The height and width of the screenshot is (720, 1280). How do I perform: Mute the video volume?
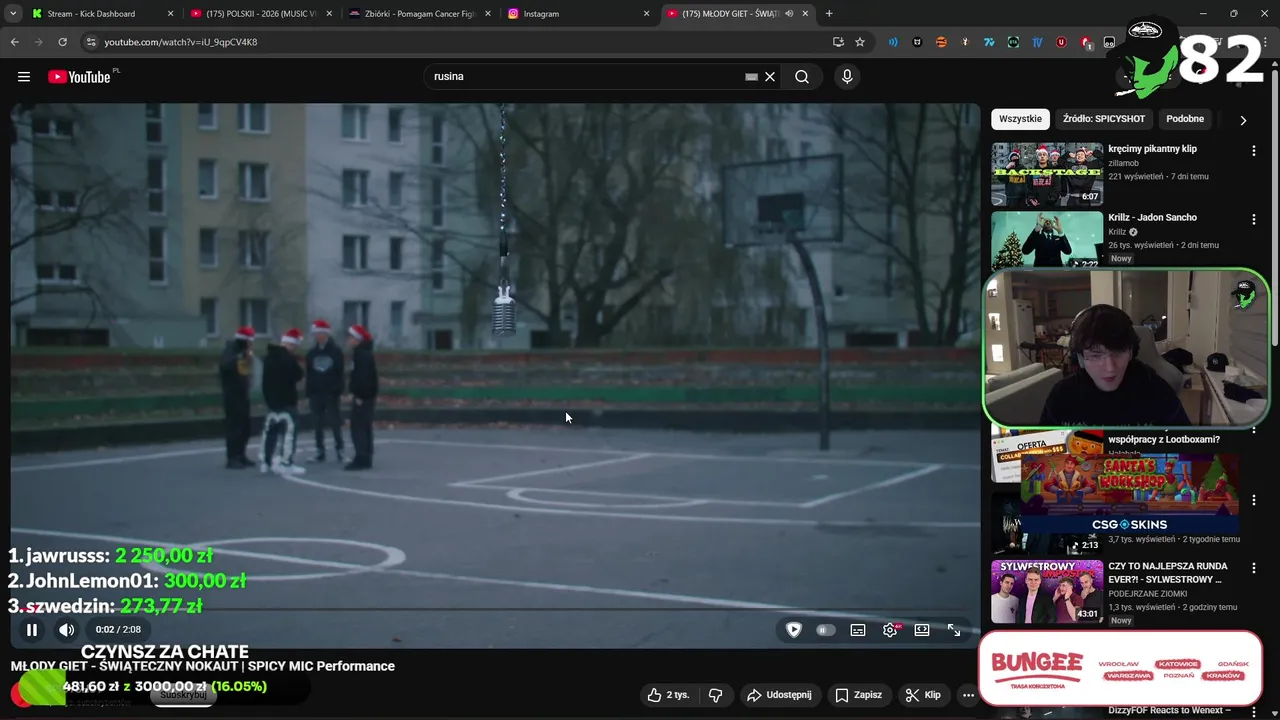[66, 630]
